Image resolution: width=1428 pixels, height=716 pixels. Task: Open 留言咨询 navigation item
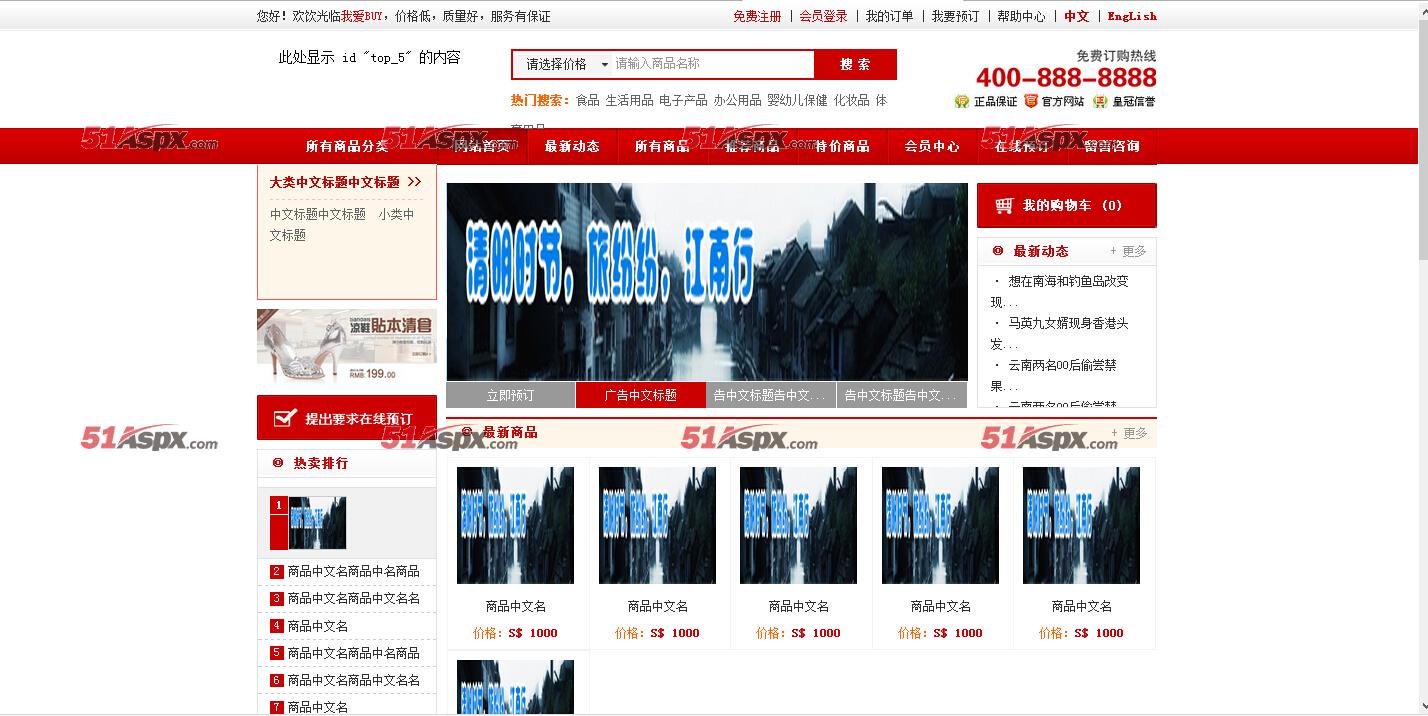click(x=1112, y=146)
